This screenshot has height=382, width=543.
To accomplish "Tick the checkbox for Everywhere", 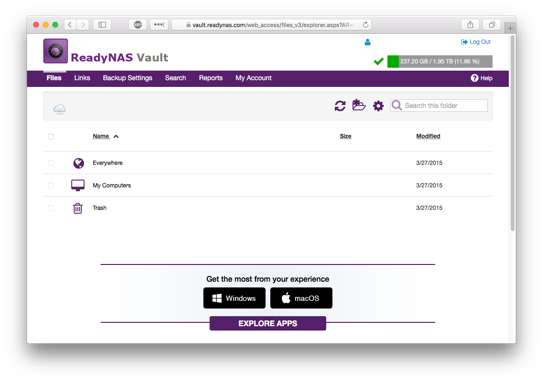I will tap(51, 163).
